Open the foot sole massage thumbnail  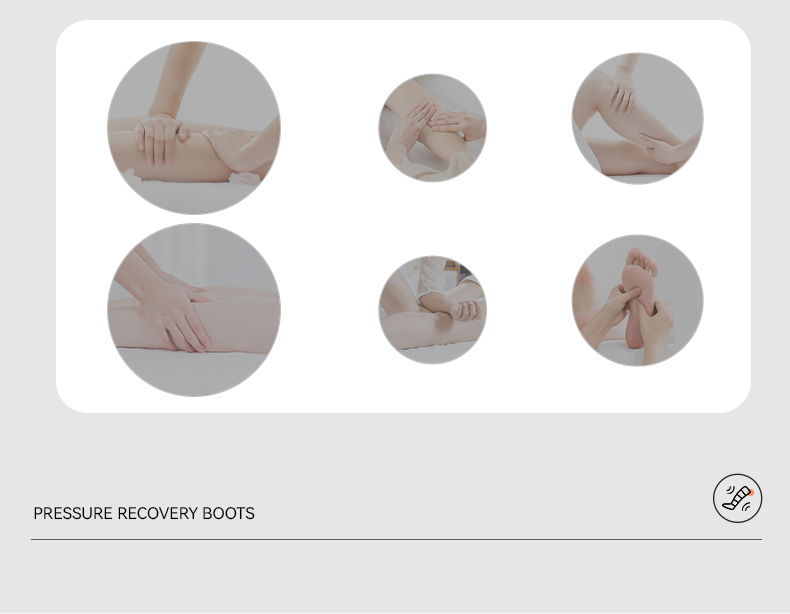[637, 300]
